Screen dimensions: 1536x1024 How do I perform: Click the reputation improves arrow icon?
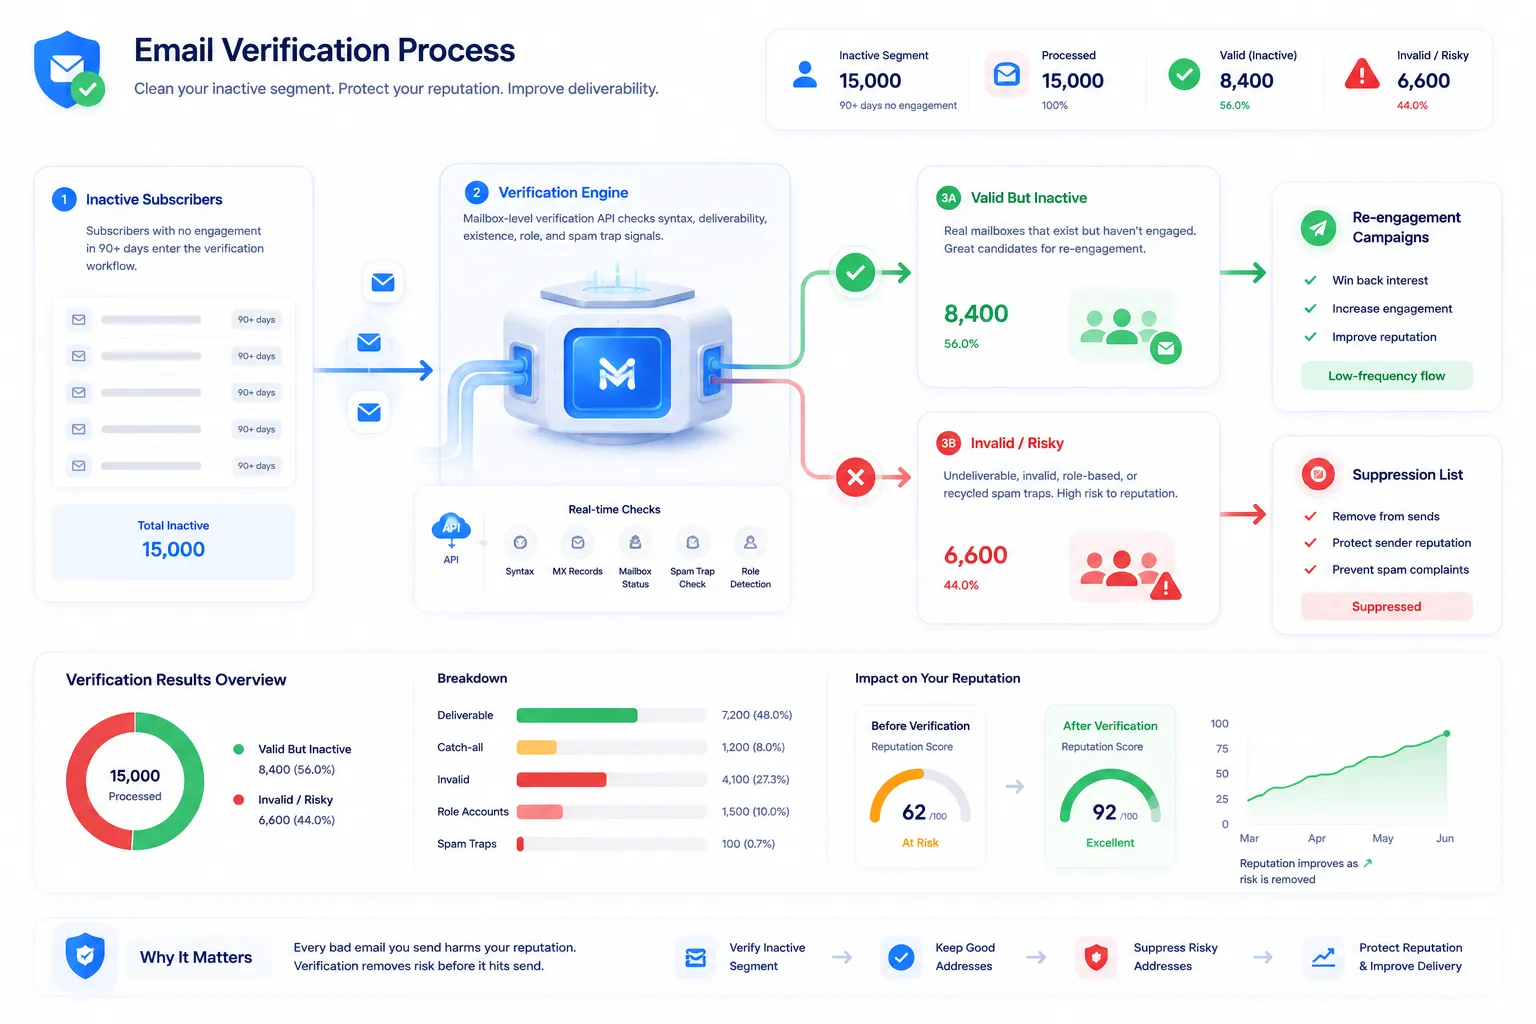(x=1368, y=863)
